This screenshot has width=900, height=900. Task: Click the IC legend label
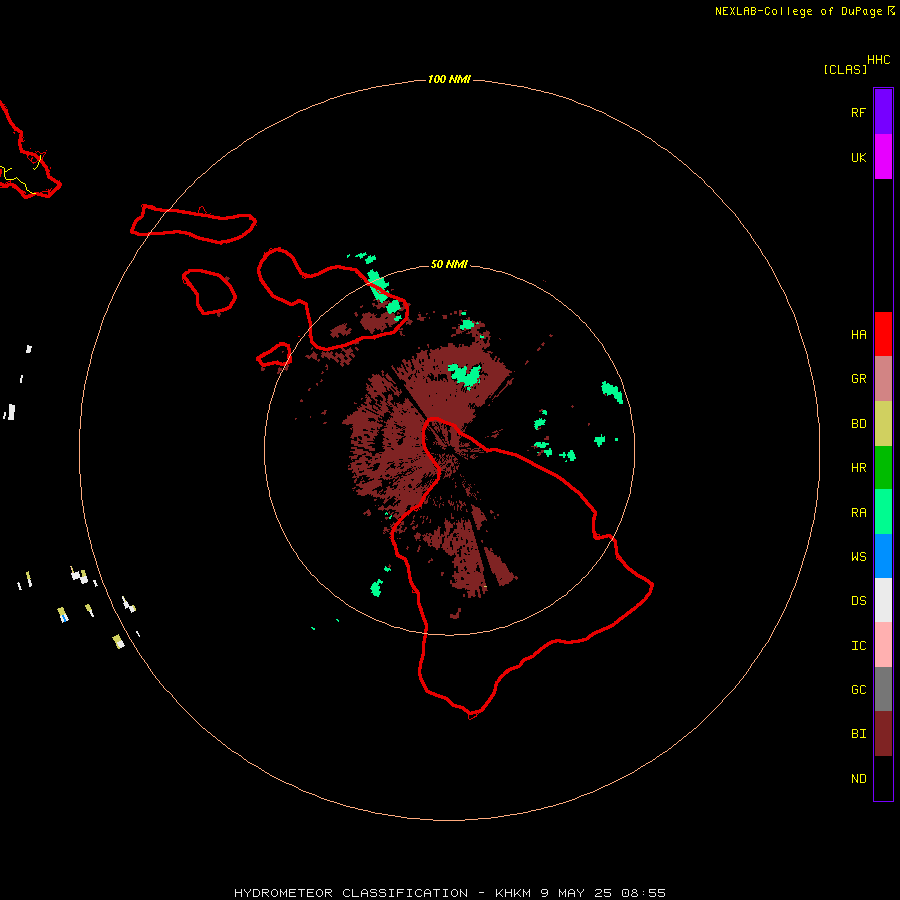pyautogui.click(x=858, y=646)
